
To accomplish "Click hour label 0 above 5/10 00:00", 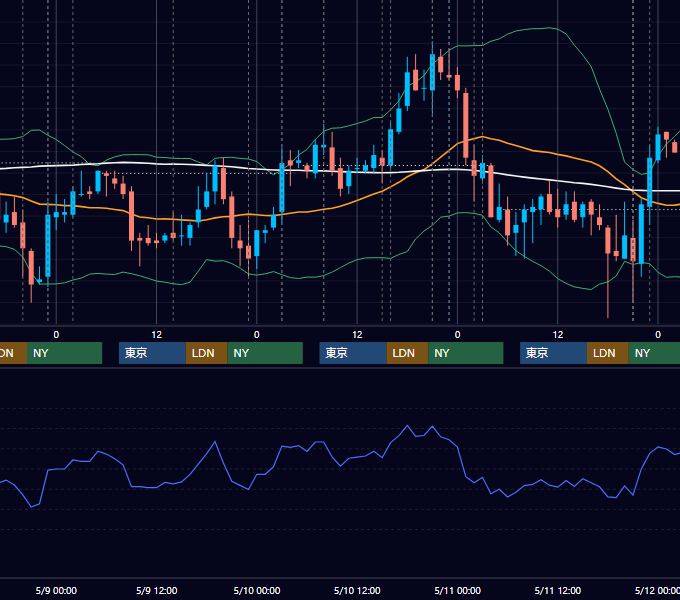I will (x=257, y=335).
